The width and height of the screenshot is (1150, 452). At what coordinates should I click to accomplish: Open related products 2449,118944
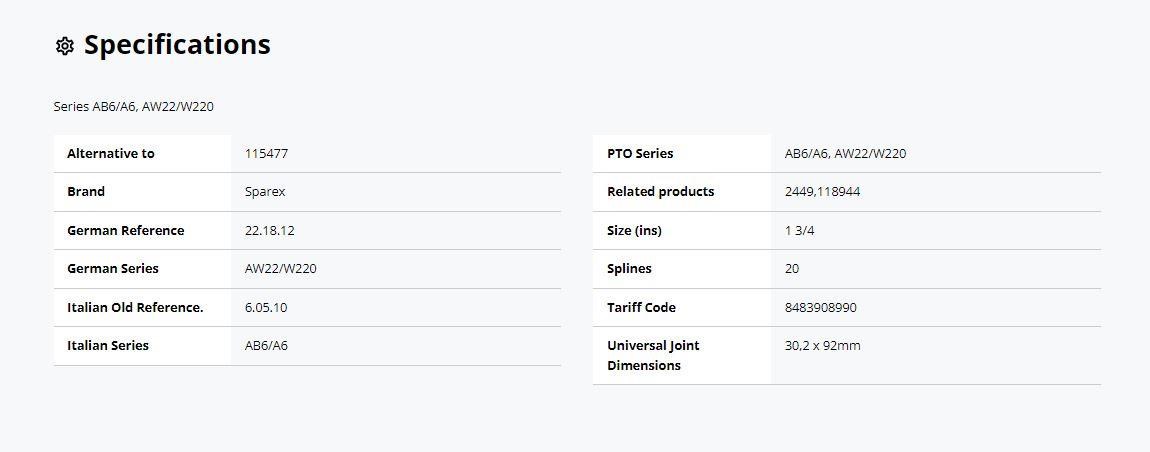[823, 192]
